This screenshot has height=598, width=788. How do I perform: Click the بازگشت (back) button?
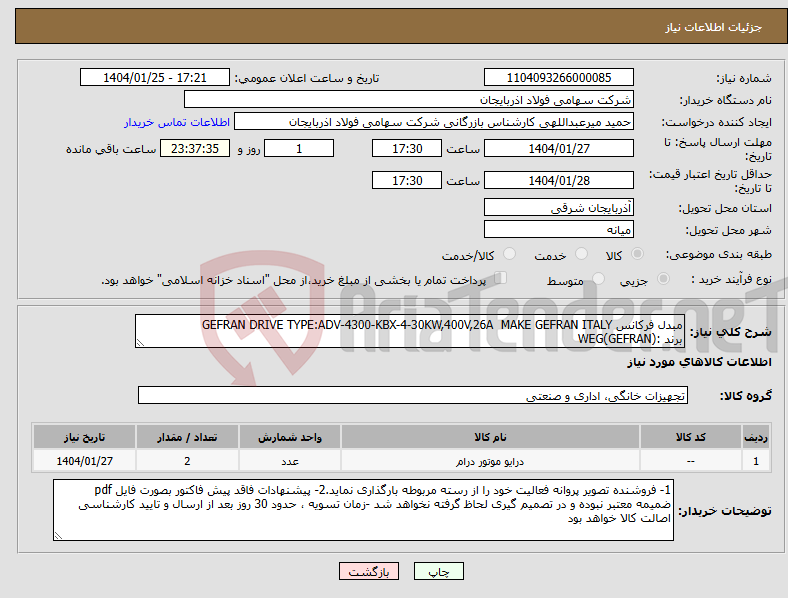369,571
